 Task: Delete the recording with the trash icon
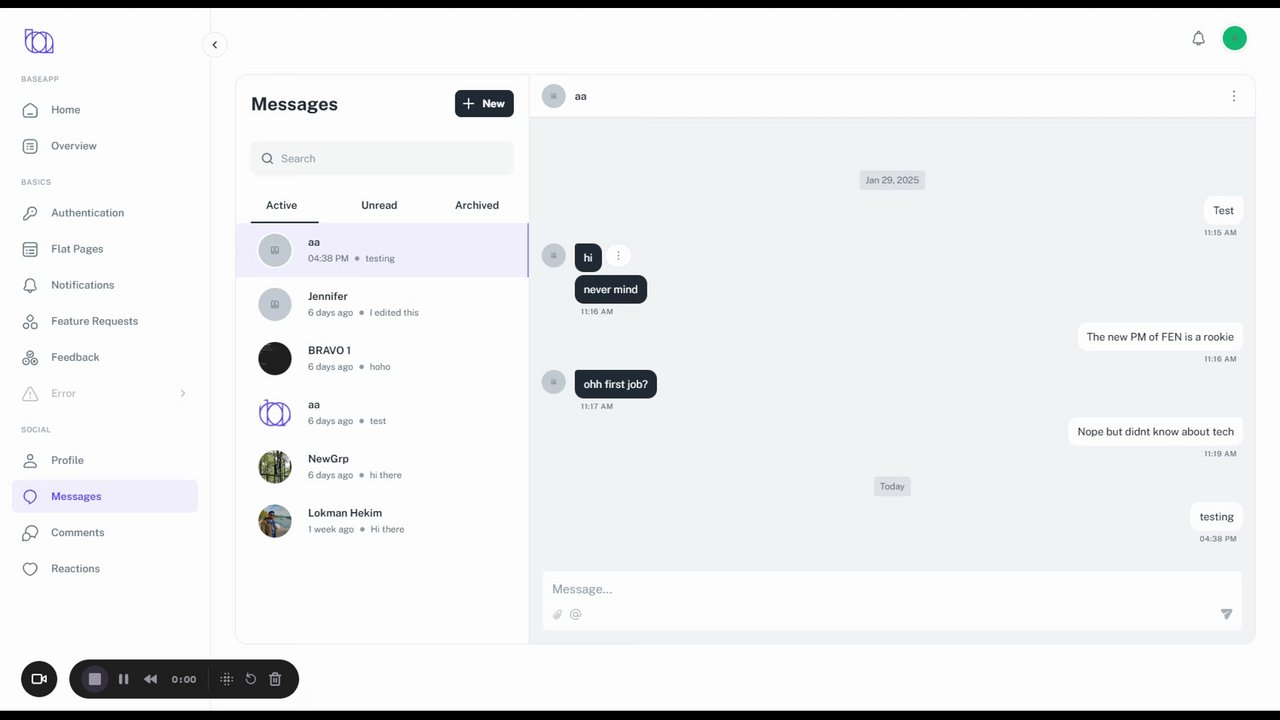[275, 679]
